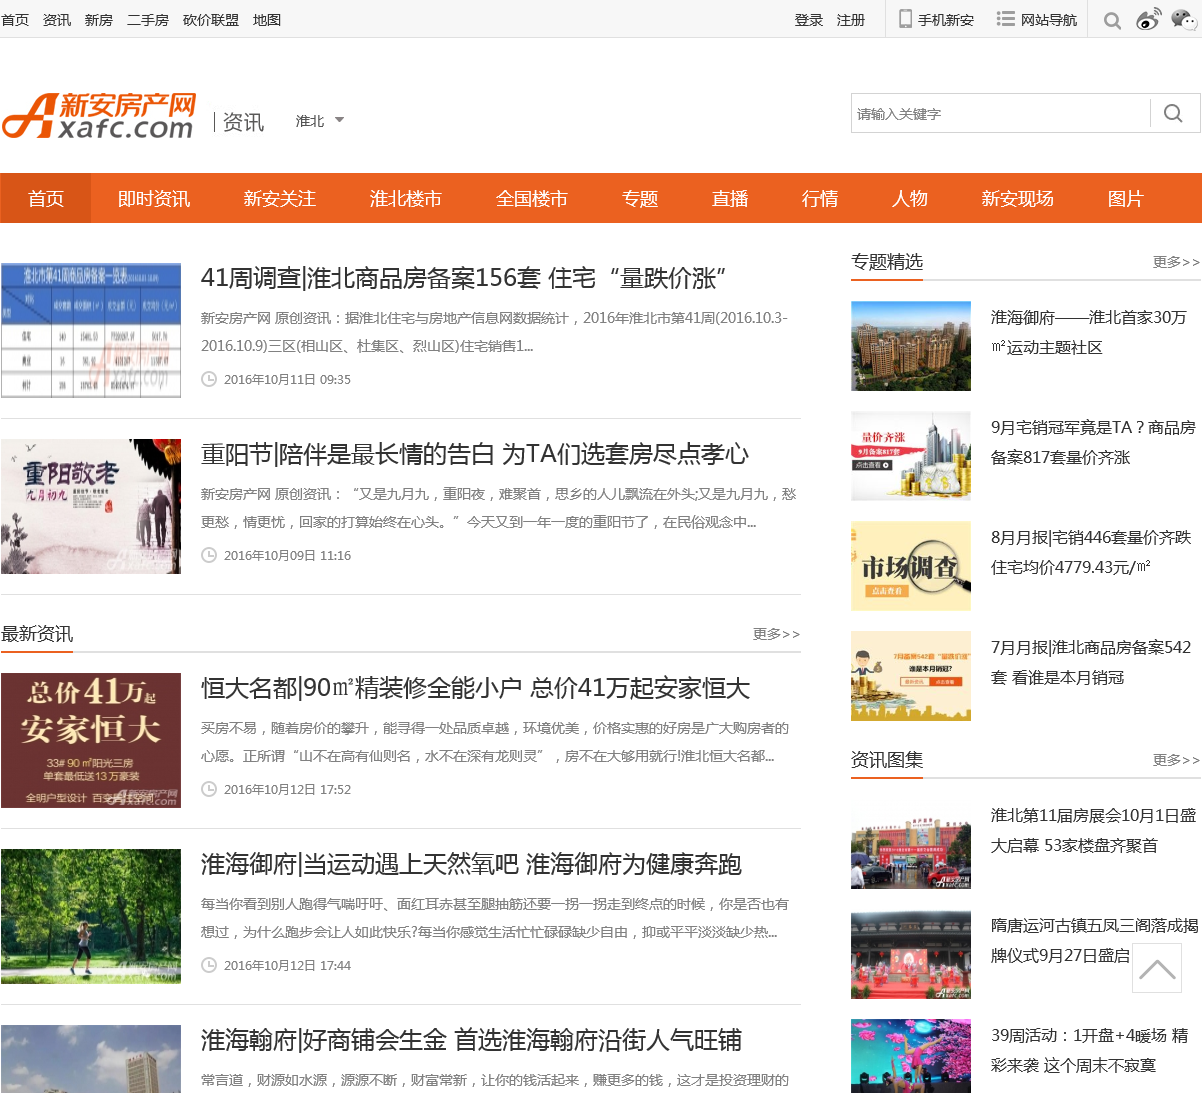Open article 重阳节陪伴是最长情的告白
This screenshot has height=1093, width=1202.
[x=475, y=454]
